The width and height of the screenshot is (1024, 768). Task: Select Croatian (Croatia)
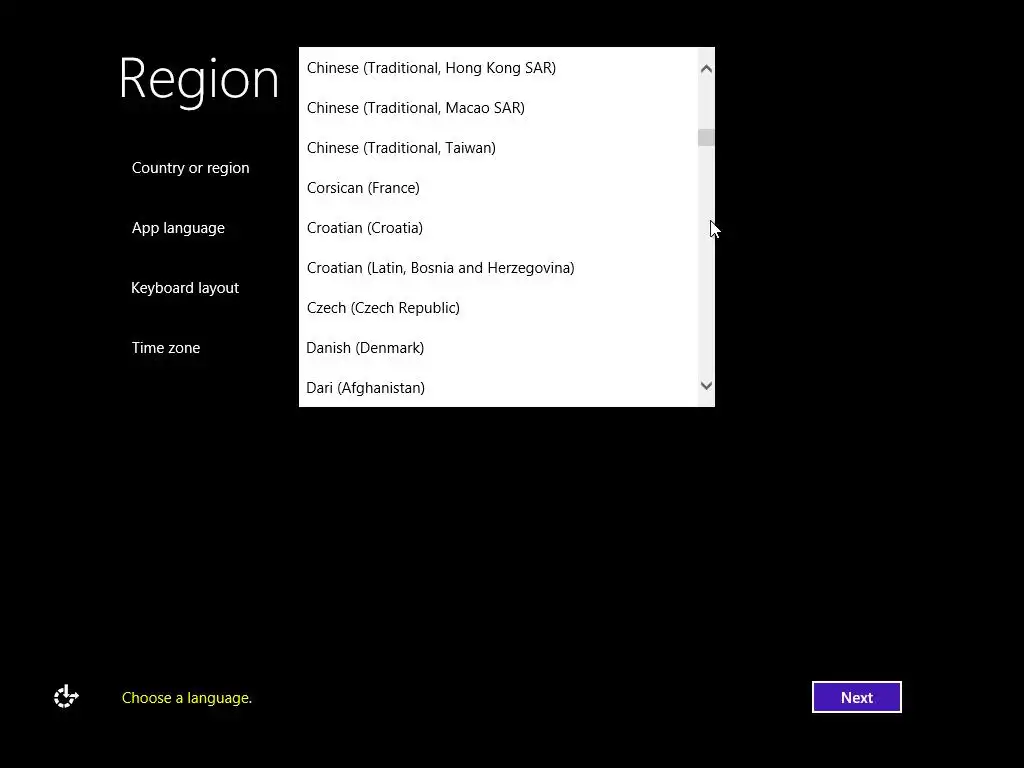point(498,228)
